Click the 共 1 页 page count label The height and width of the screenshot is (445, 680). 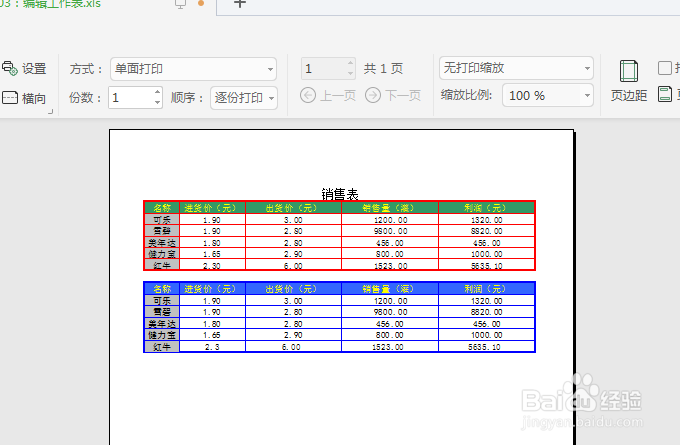pos(383,69)
